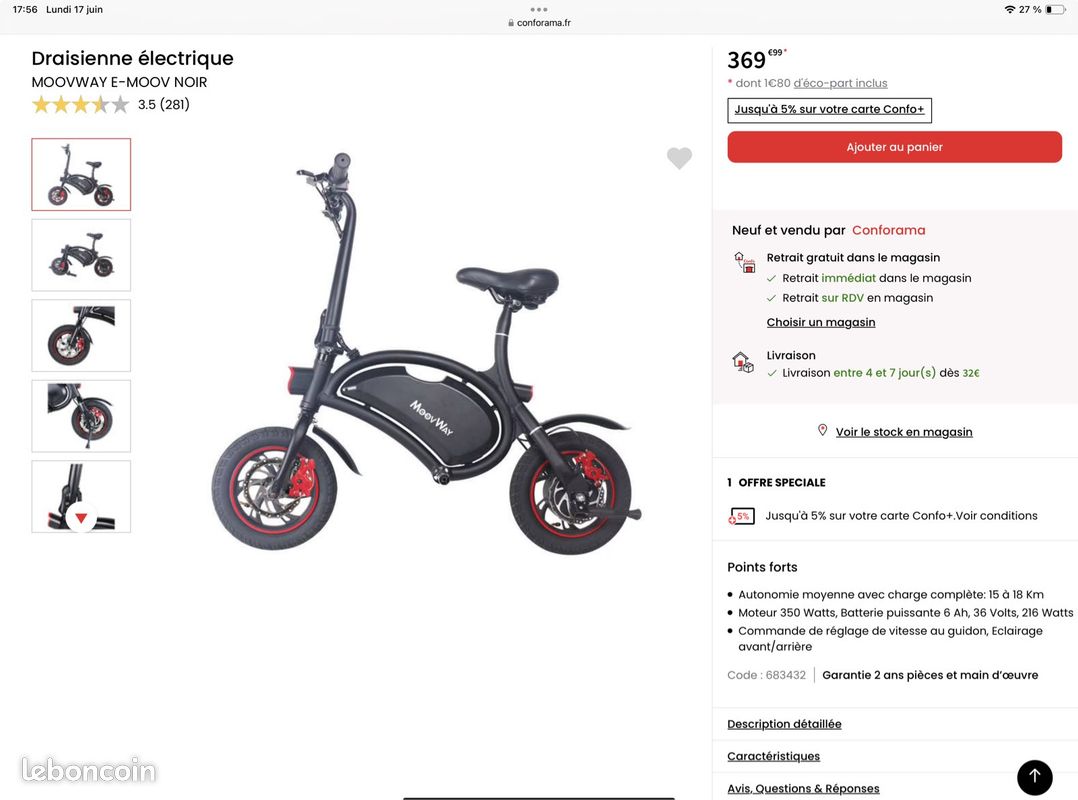The height and width of the screenshot is (800, 1078).
Task: Click the star rating of 3.5
Action: point(80,104)
